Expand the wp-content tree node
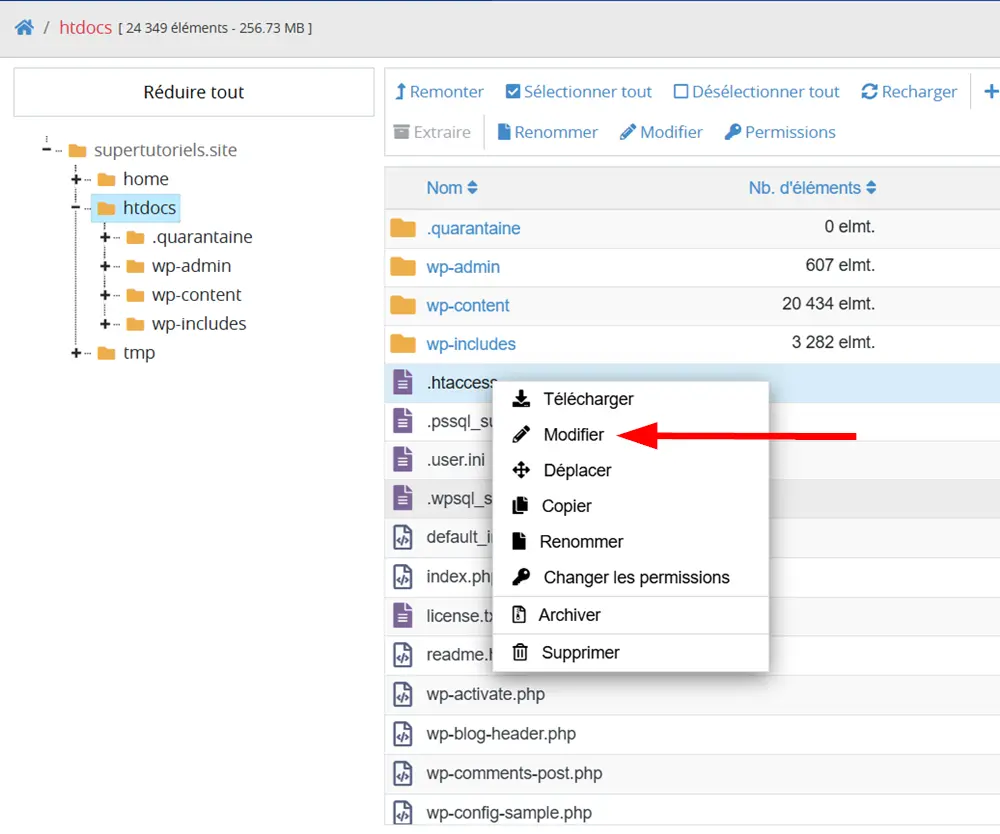Screen dimensions: 1000x834 pos(105,295)
